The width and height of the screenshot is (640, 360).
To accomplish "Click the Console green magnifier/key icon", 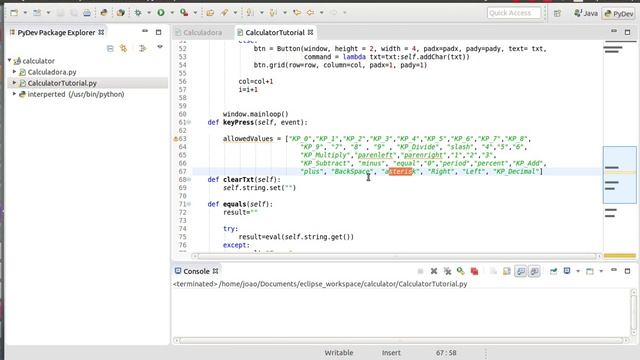I will [461, 271].
